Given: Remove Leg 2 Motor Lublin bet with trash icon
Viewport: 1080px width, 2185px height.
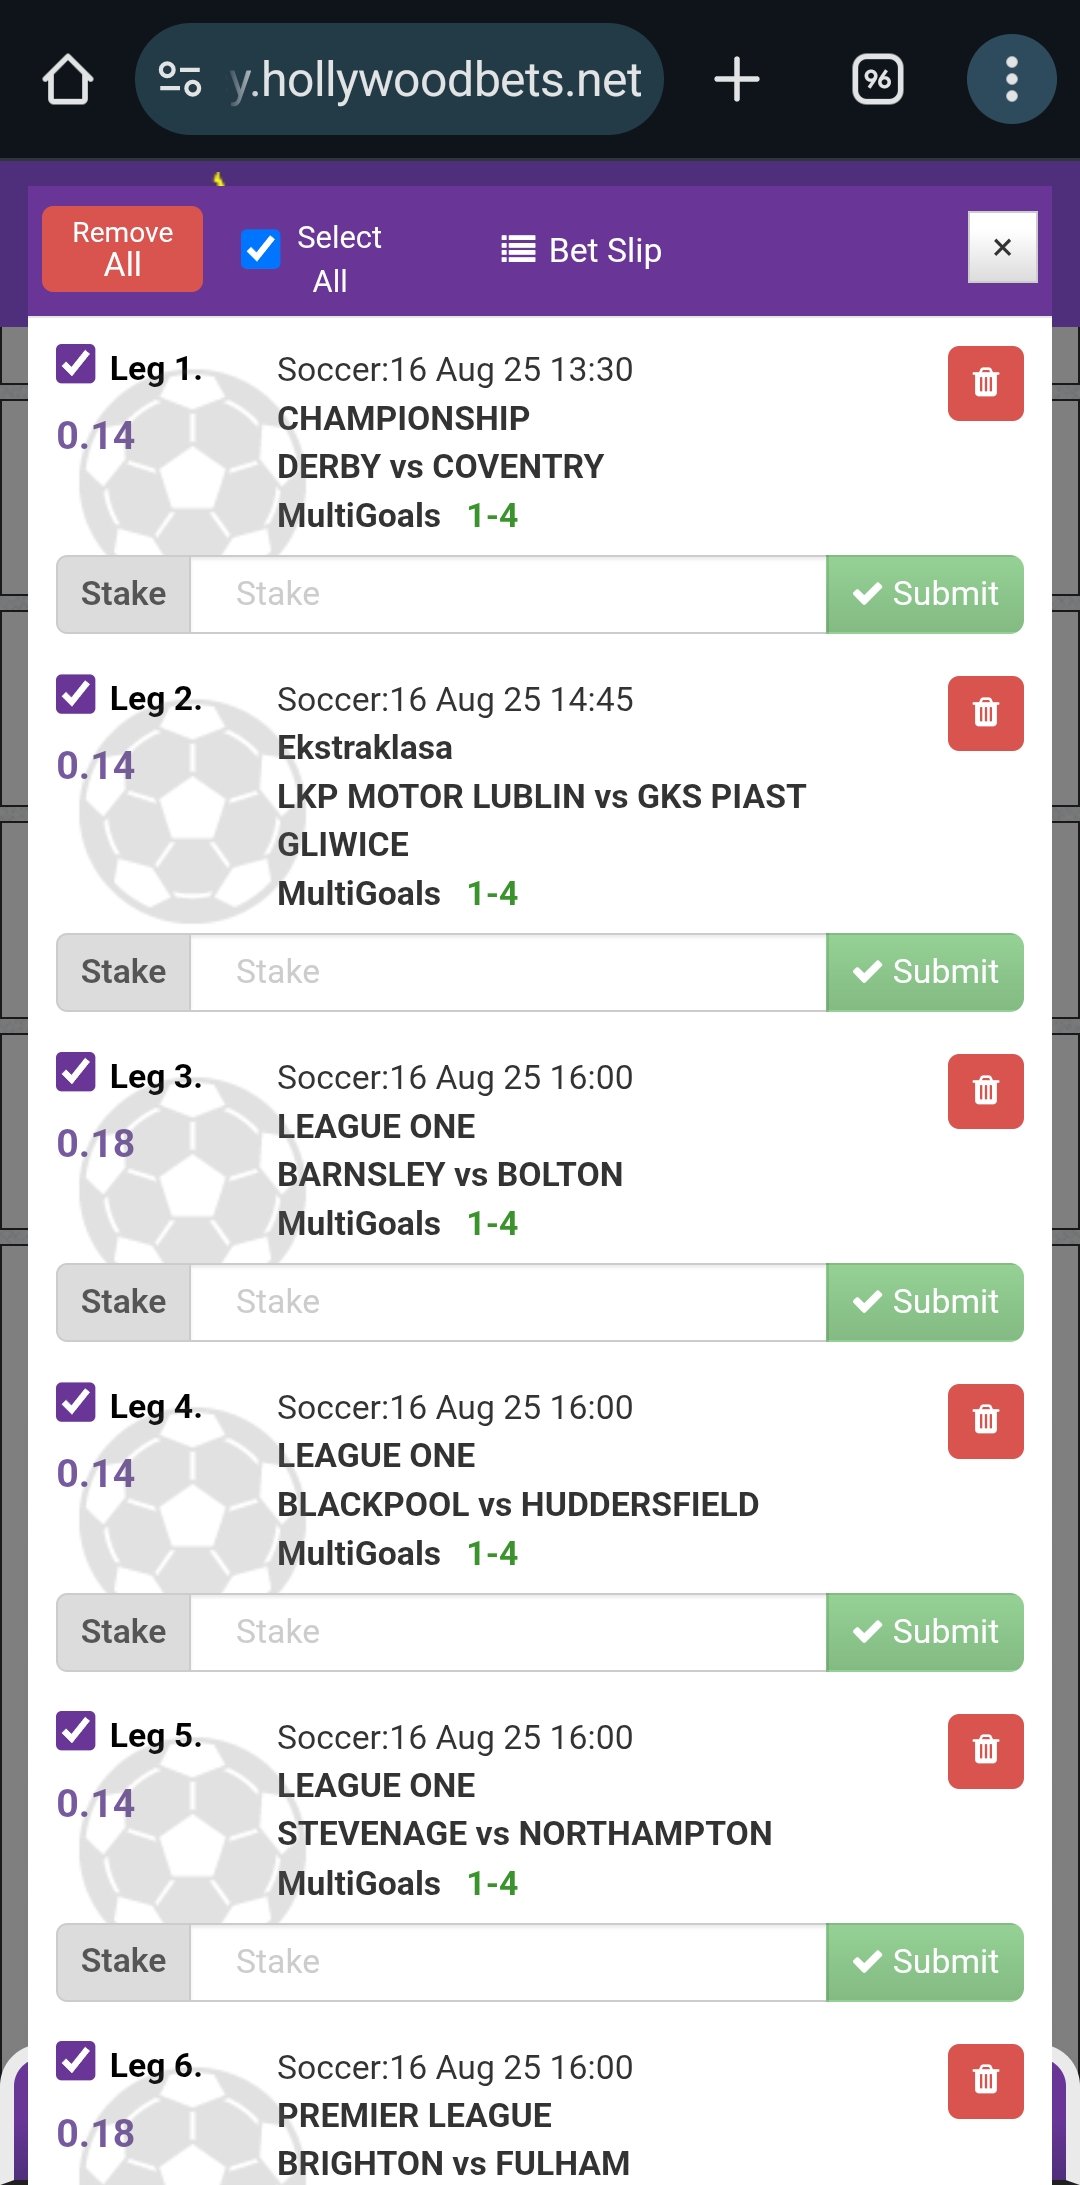Looking at the screenshot, I should [x=985, y=713].
